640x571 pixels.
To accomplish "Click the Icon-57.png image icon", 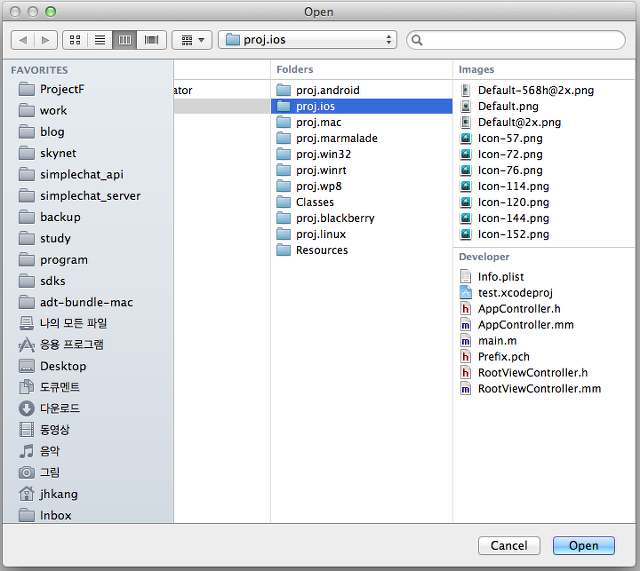I will pyautogui.click(x=465, y=138).
